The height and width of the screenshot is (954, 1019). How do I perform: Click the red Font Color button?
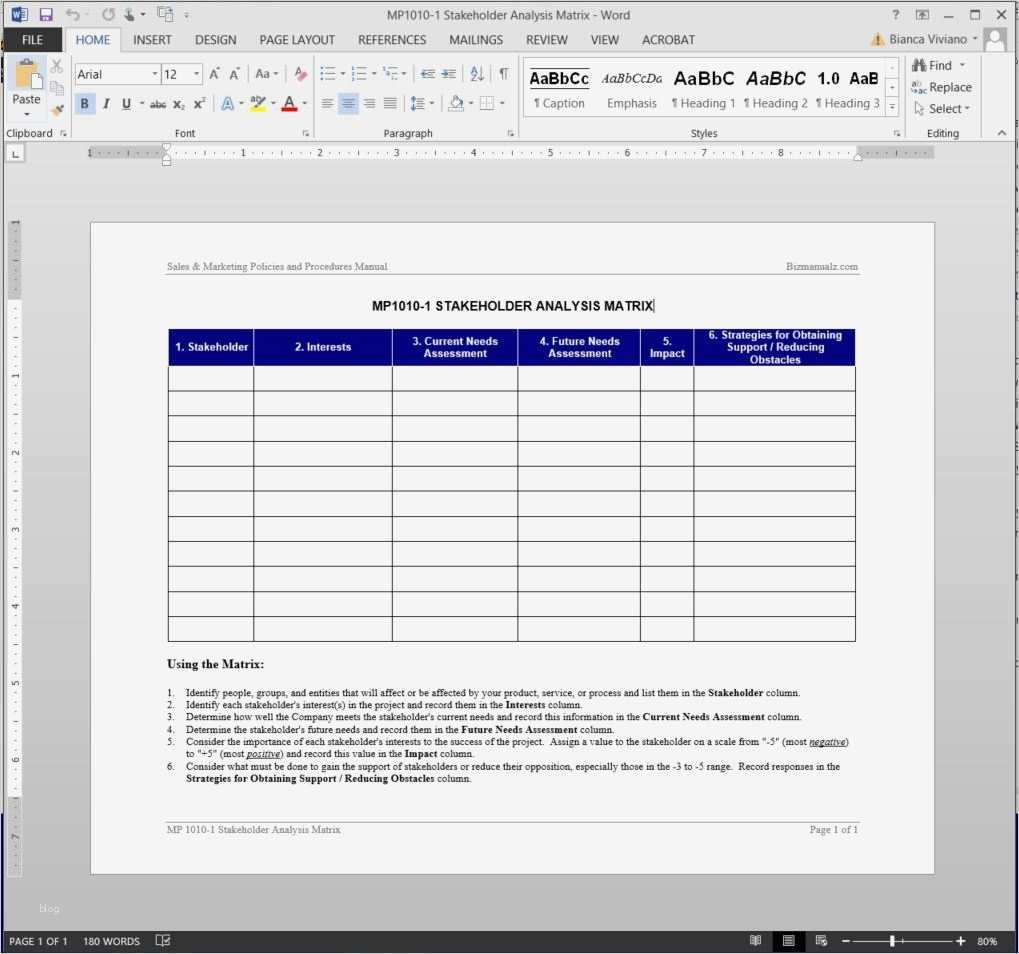pyautogui.click(x=289, y=103)
